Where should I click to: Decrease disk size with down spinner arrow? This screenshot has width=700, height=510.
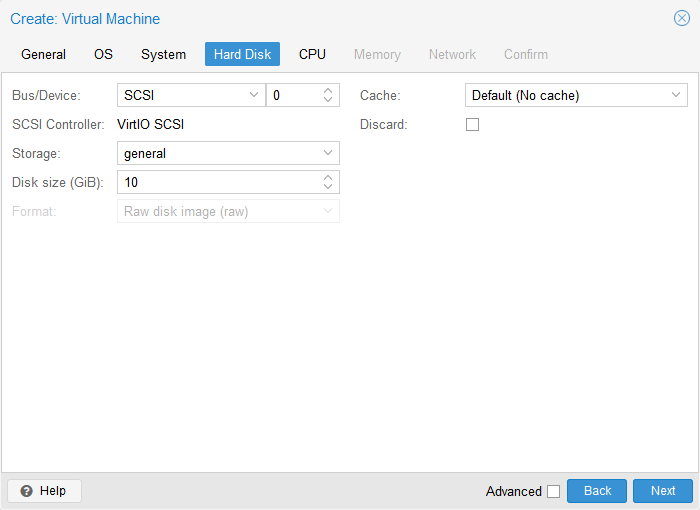[x=328, y=187]
